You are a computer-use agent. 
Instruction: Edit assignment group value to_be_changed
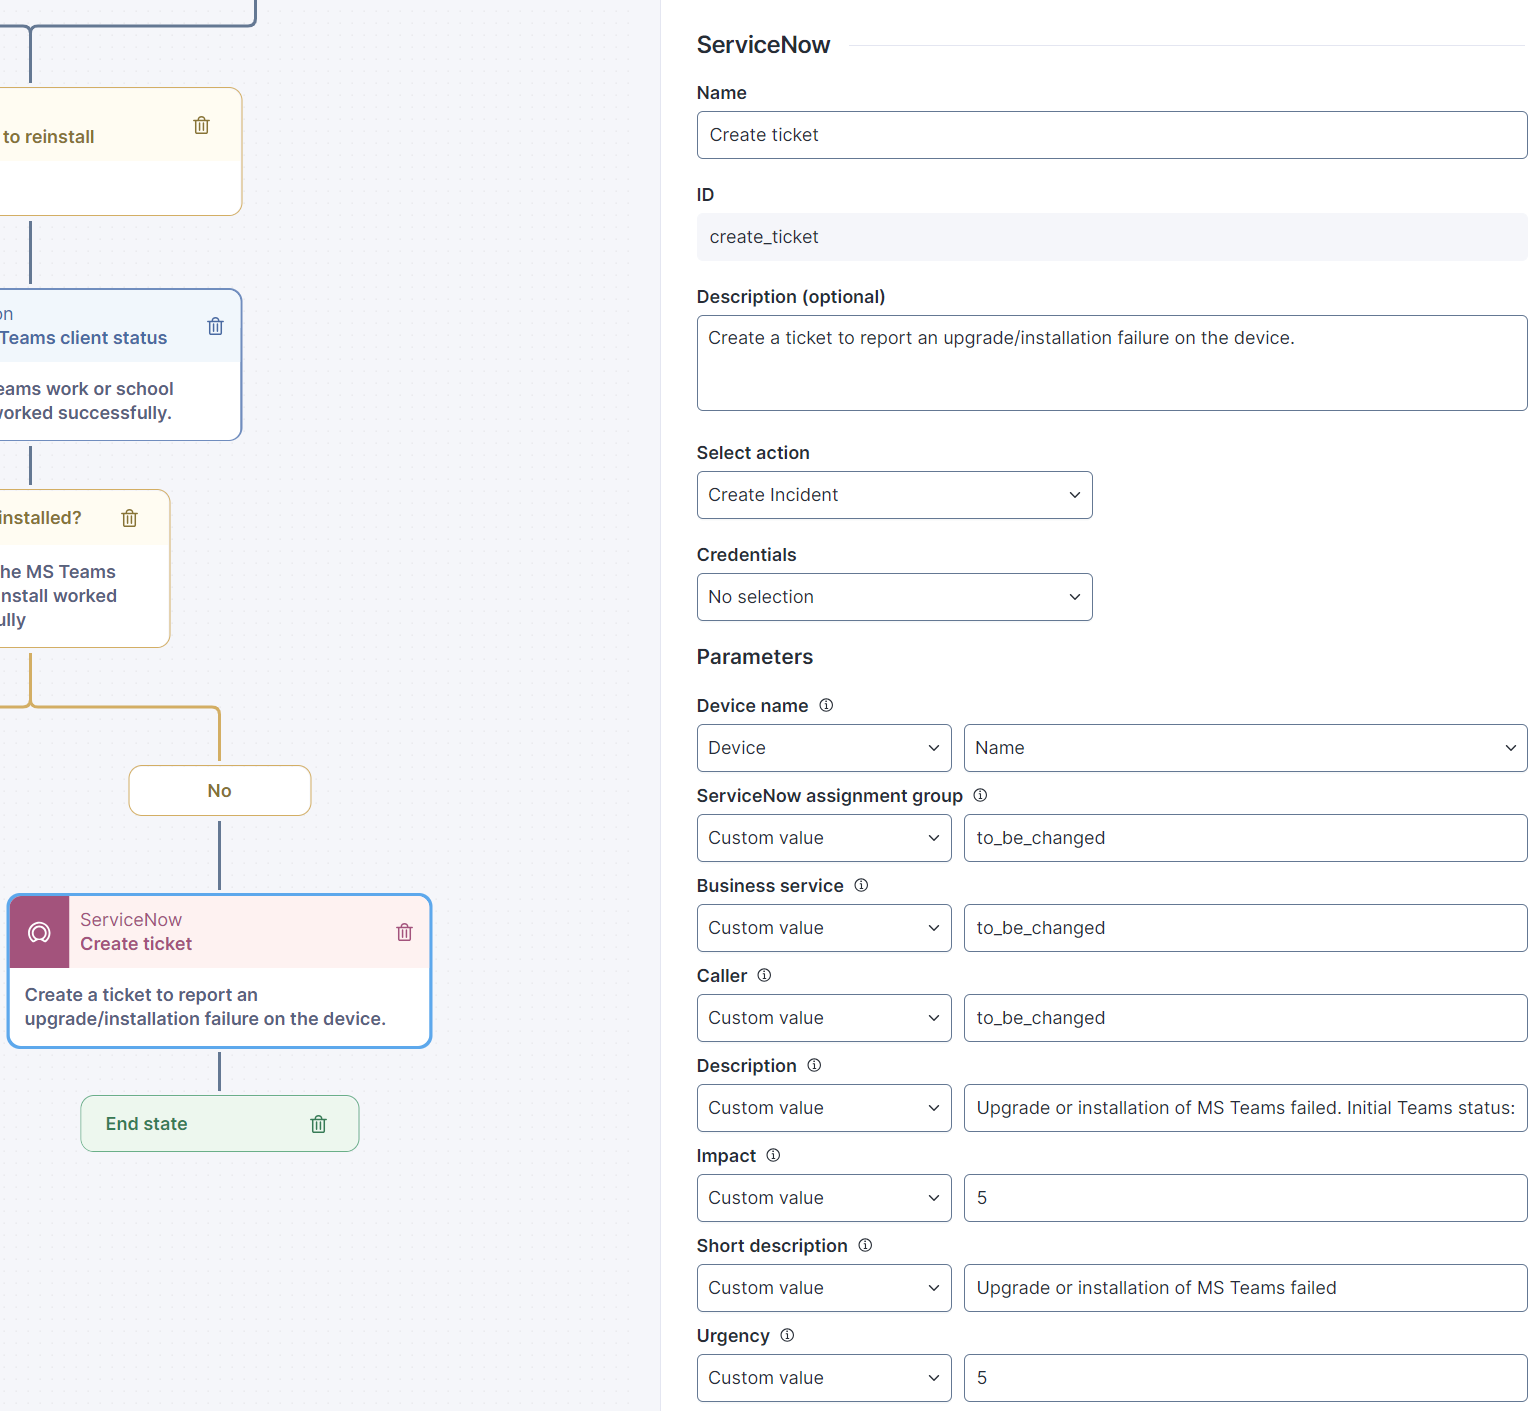tap(1245, 838)
